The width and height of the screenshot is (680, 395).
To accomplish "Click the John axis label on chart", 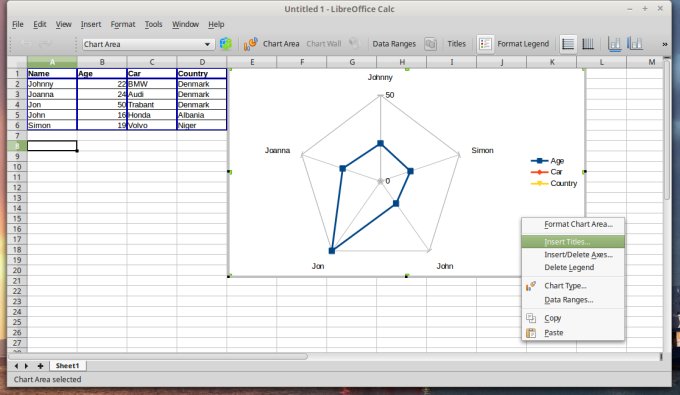I will [x=445, y=266].
